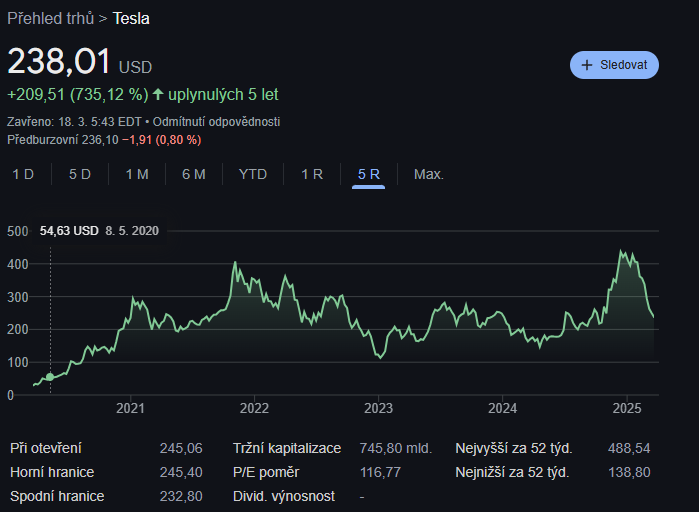This screenshot has width=699, height=512.
Task: Click the Horní hranice label
Action: click(x=52, y=472)
